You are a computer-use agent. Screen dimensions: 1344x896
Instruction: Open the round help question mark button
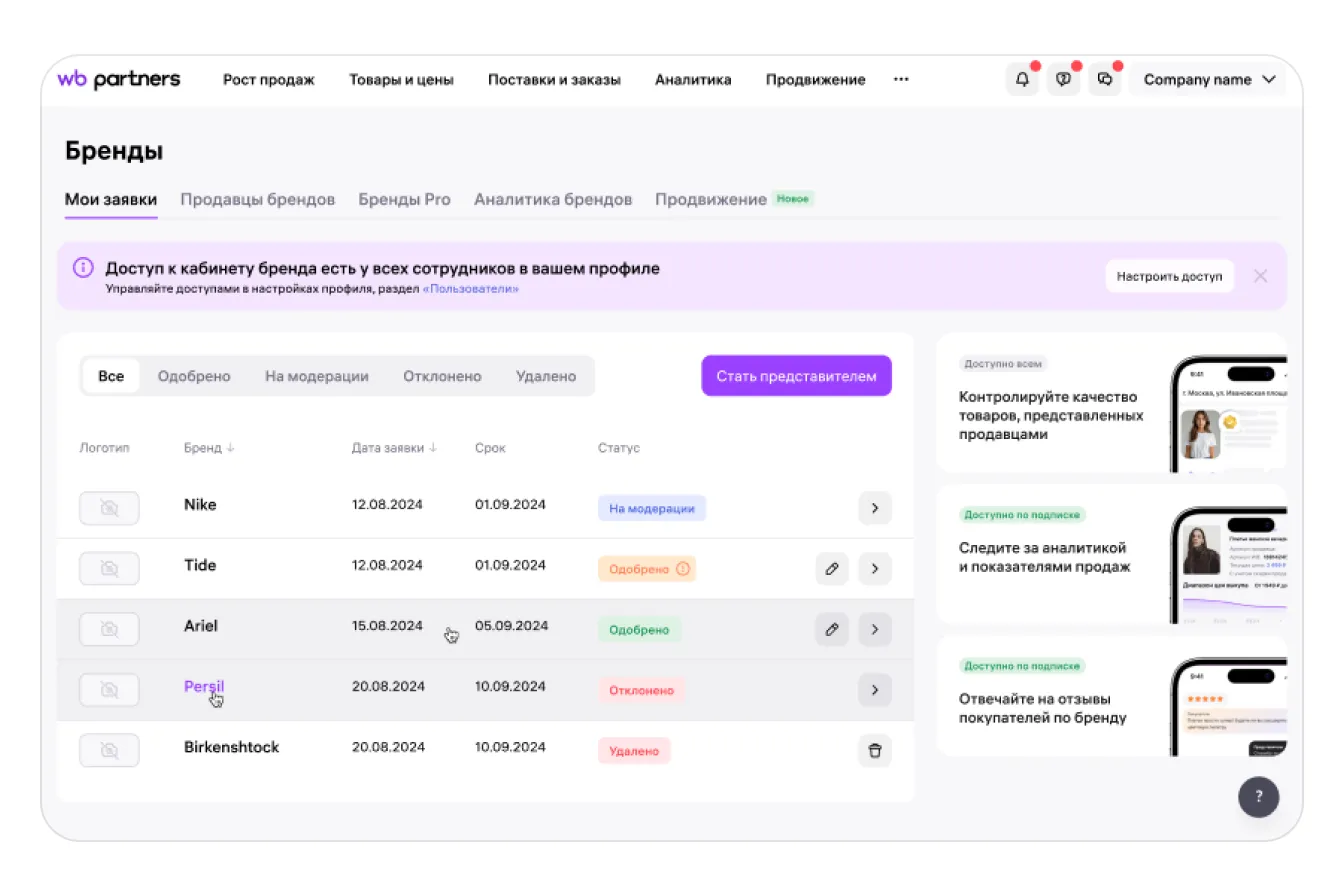coord(1258,797)
